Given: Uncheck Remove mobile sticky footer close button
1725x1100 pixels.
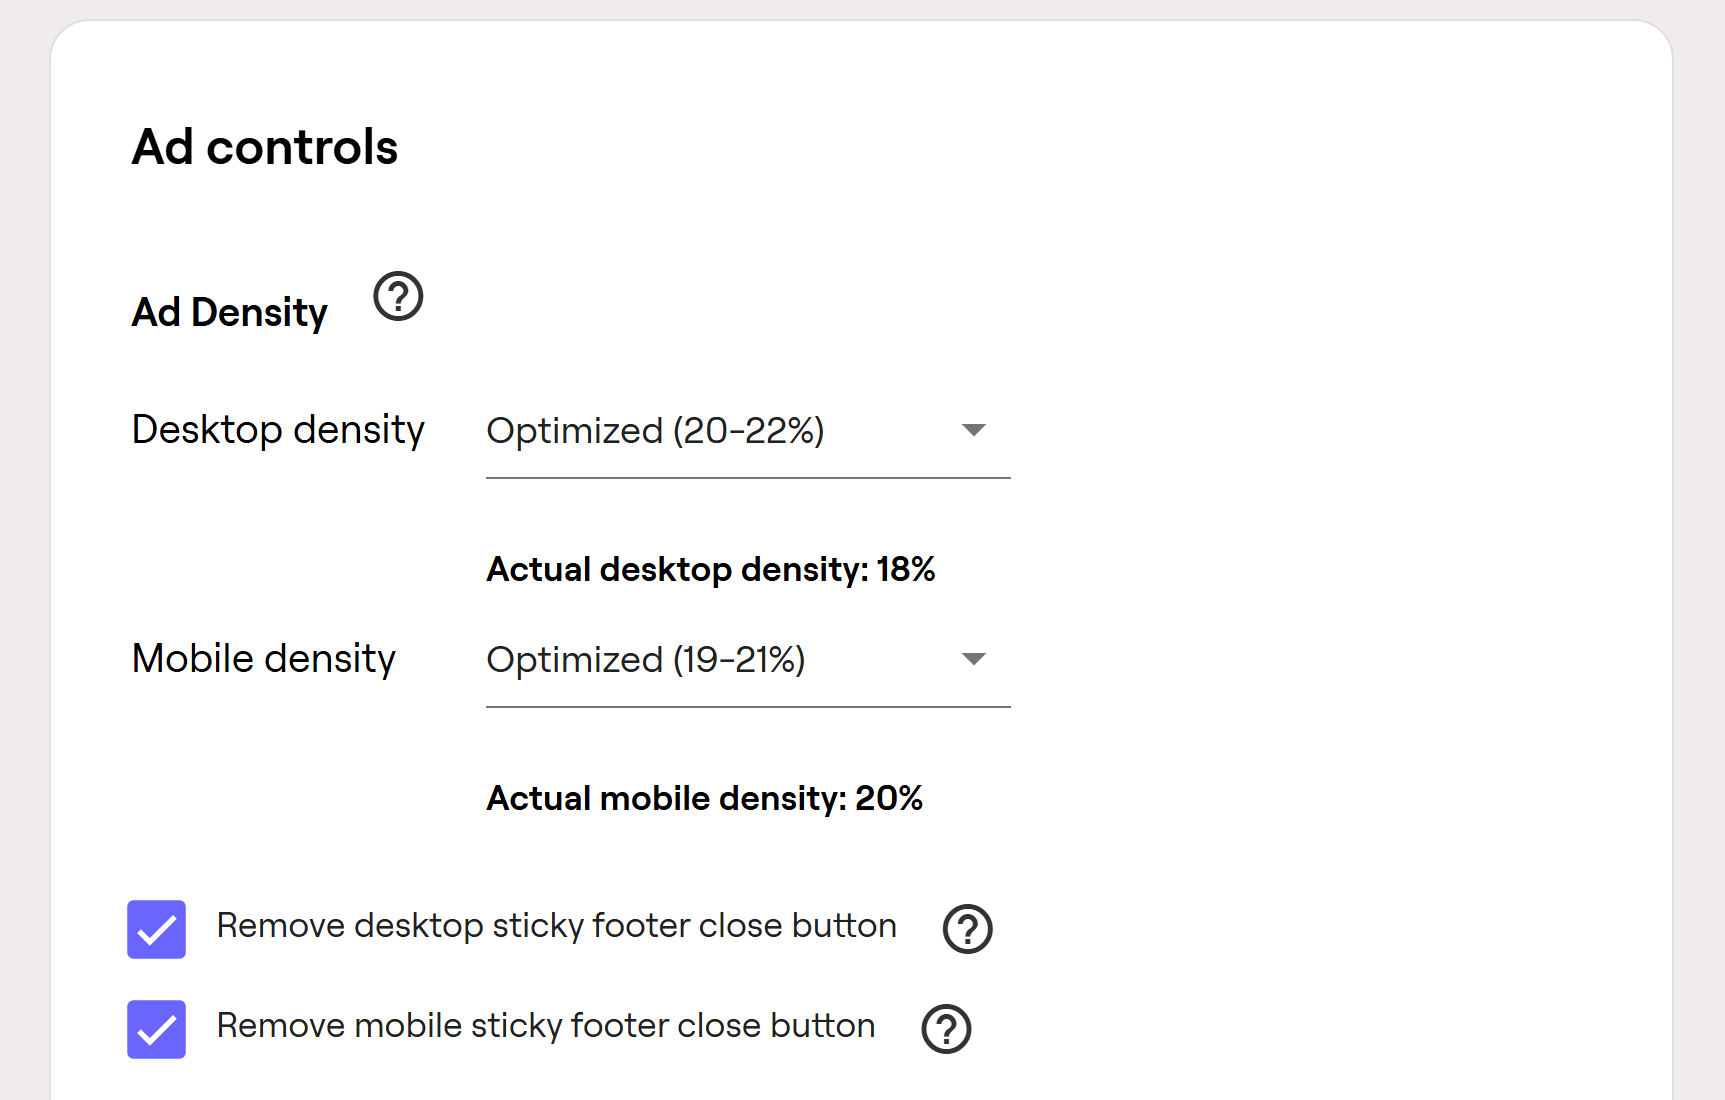Looking at the screenshot, I should [x=156, y=1029].
